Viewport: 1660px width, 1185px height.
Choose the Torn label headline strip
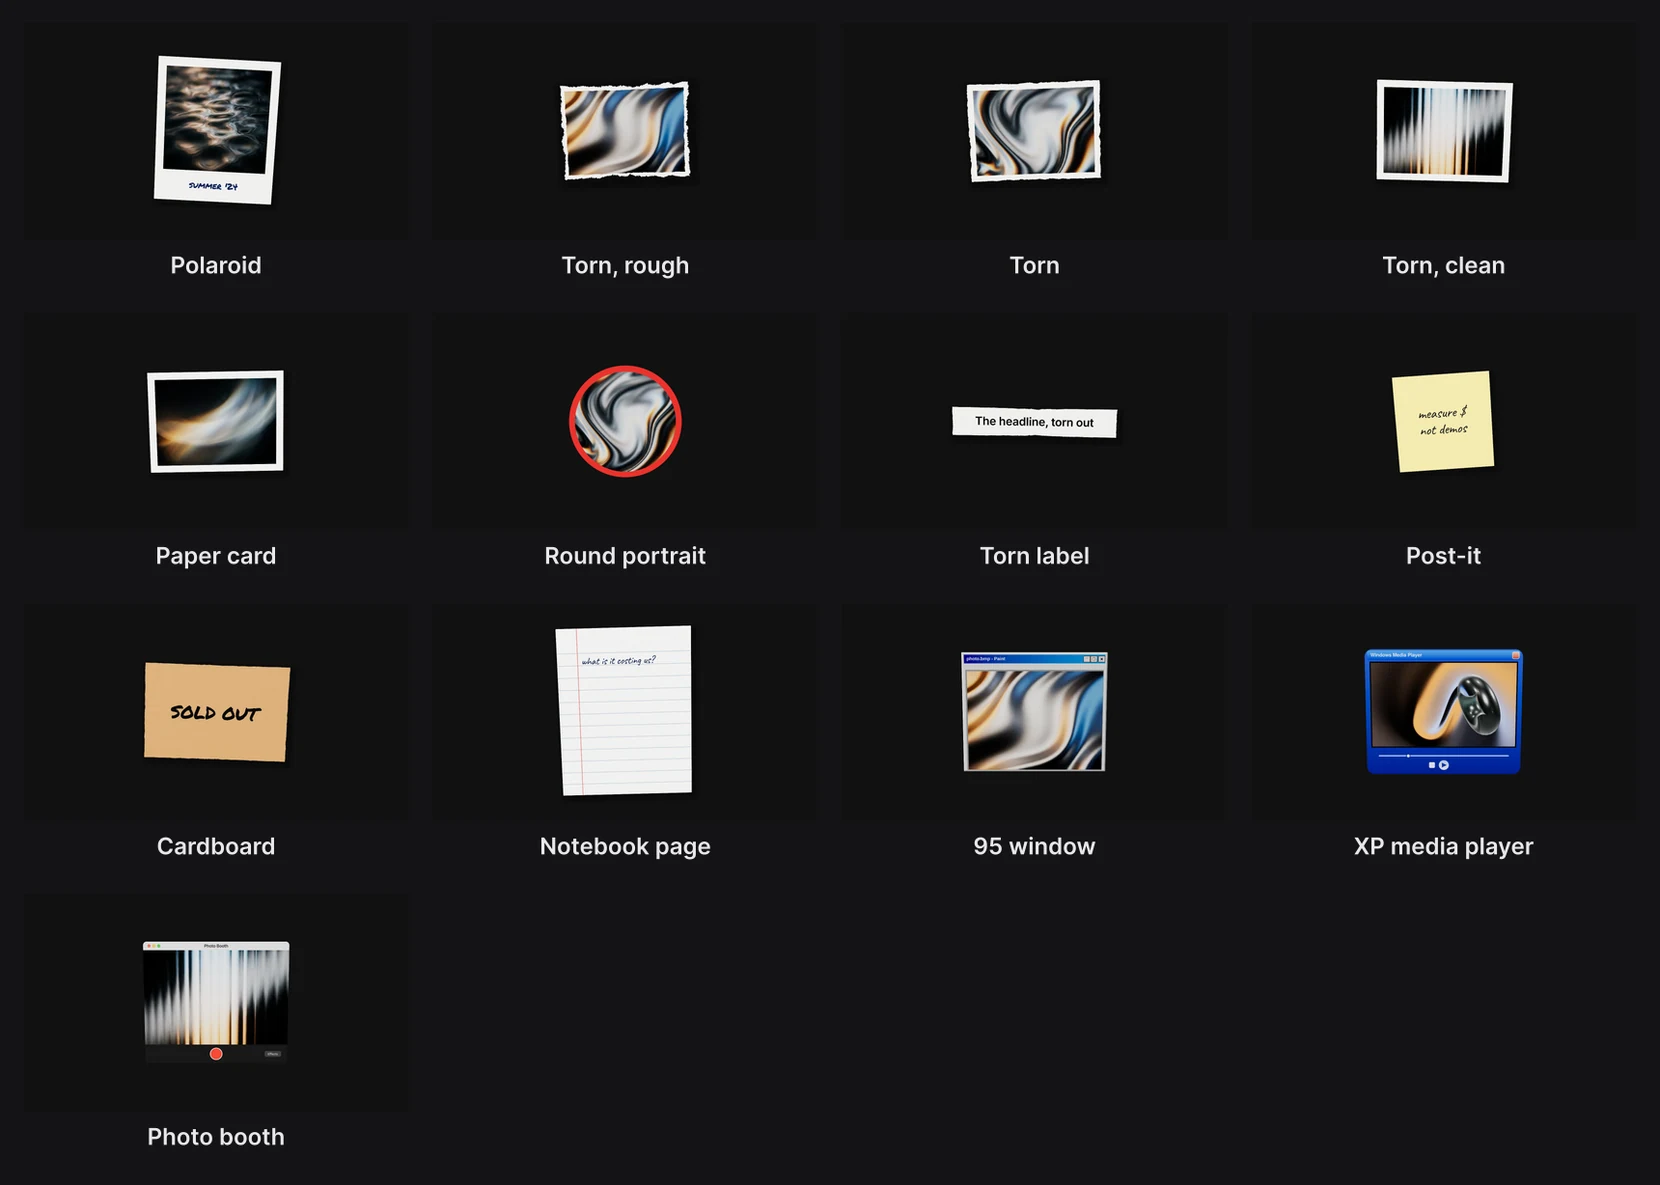(x=1034, y=422)
